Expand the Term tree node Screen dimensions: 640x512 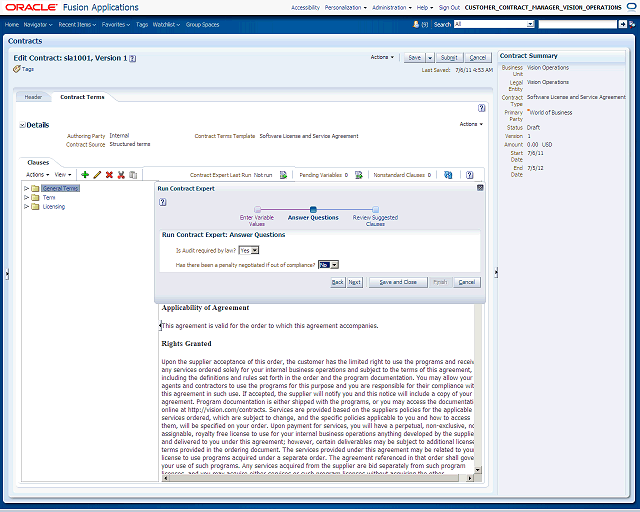point(27,198)
